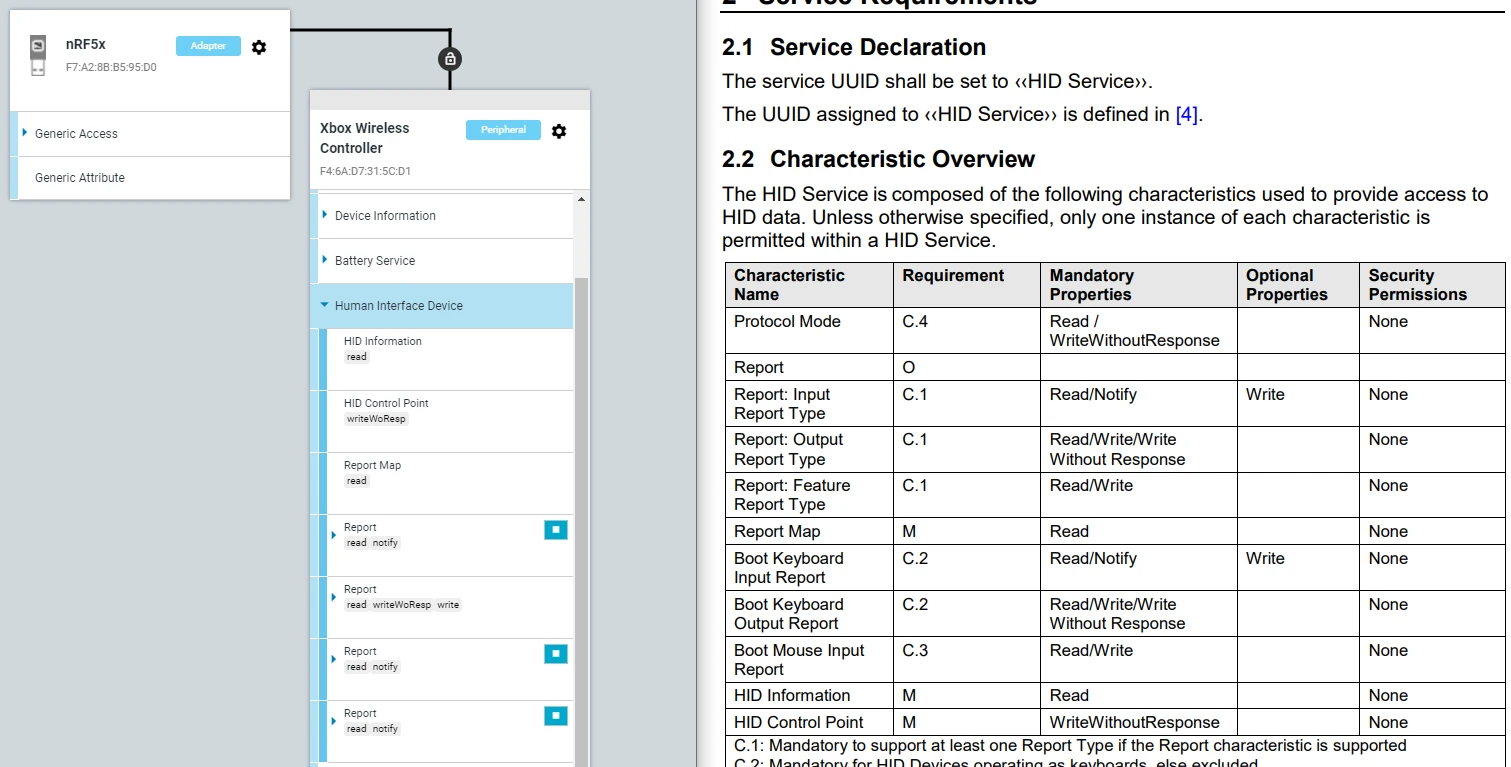Image resolution: width=1511 pixels, height=767 pixels.
Task: Expand the Generic Access service
Action: [x=25, y=133]
